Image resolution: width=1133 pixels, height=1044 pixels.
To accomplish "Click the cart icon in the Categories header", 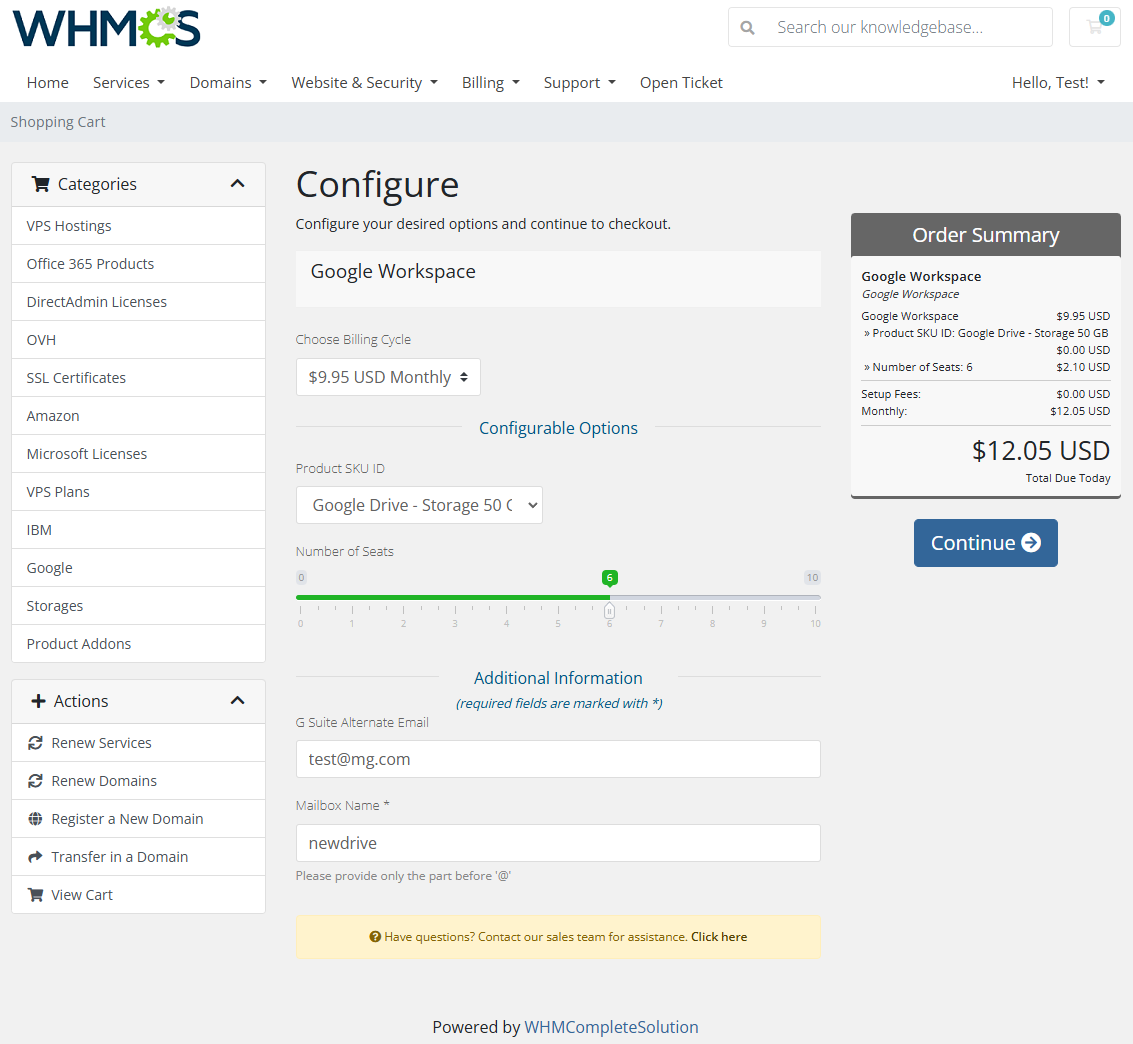I will click(x=40, y=184).
